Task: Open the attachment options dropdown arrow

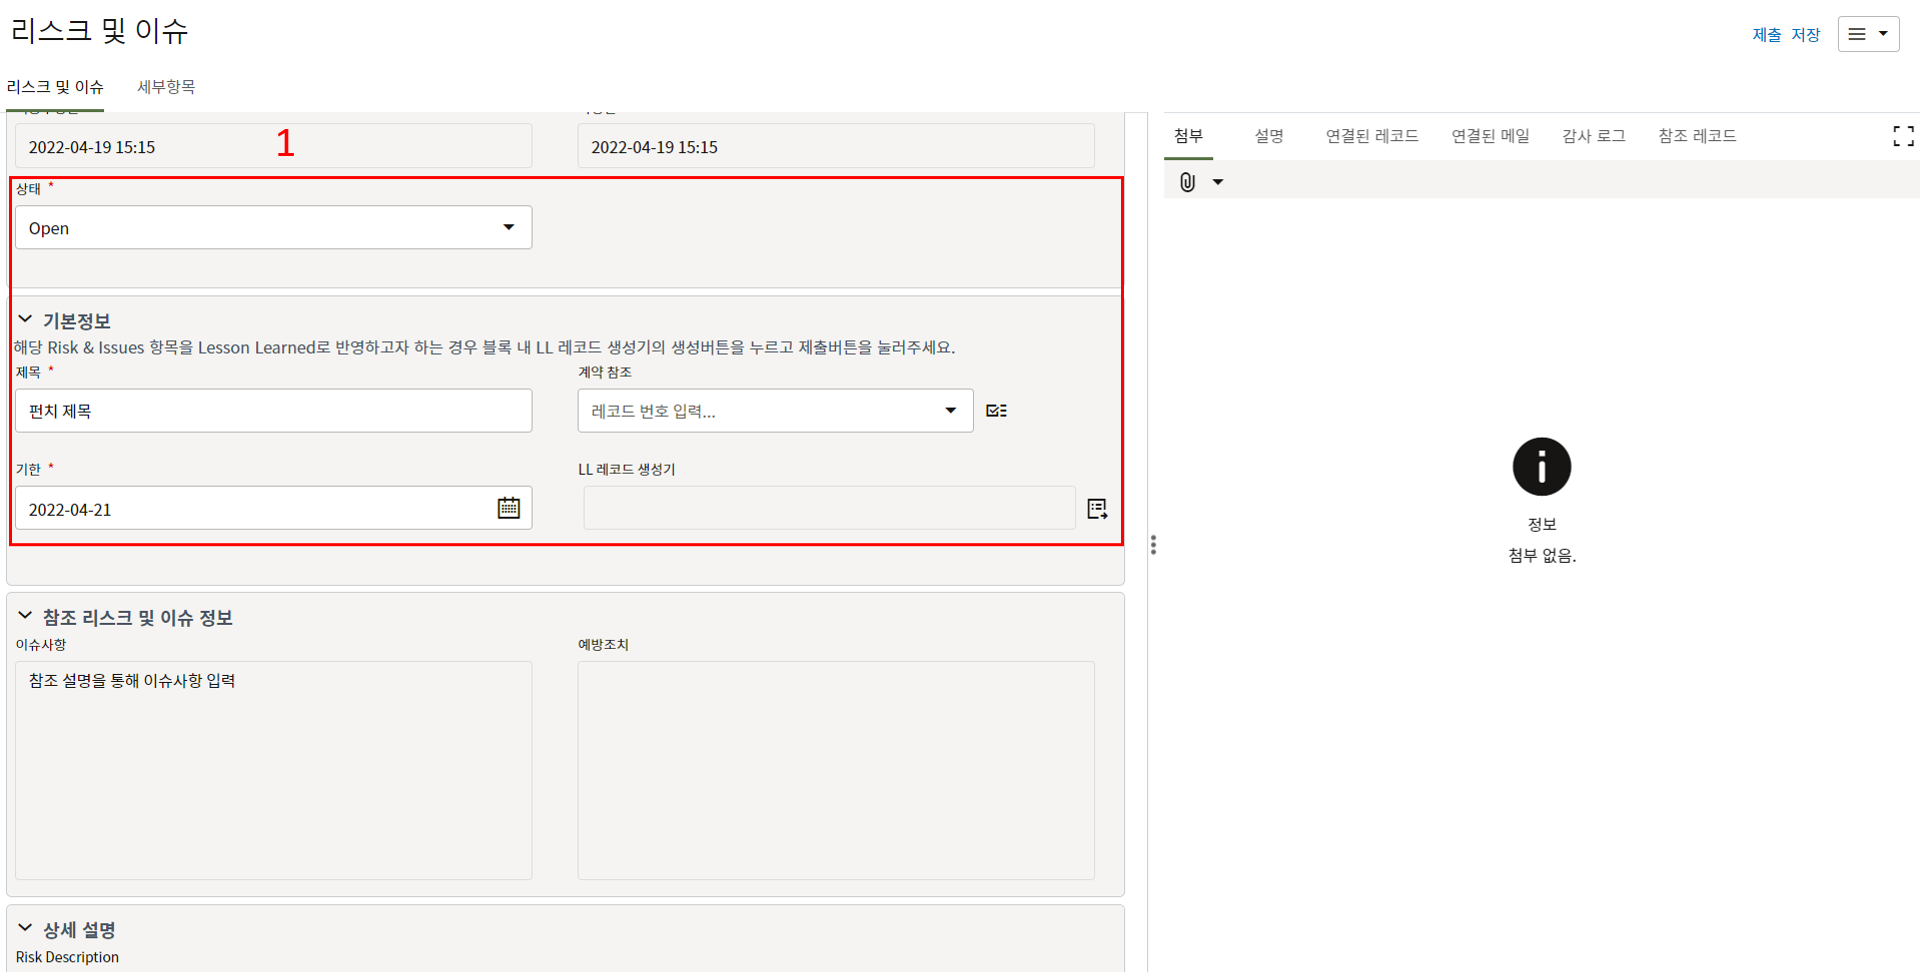Action: click(1218, 182)
